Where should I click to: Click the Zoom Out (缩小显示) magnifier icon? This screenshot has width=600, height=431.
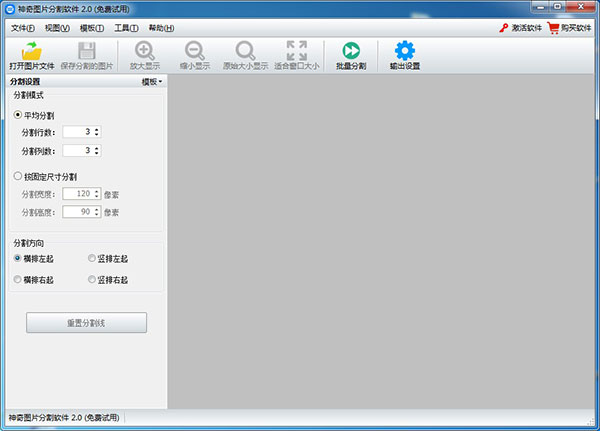pos(194,51)
